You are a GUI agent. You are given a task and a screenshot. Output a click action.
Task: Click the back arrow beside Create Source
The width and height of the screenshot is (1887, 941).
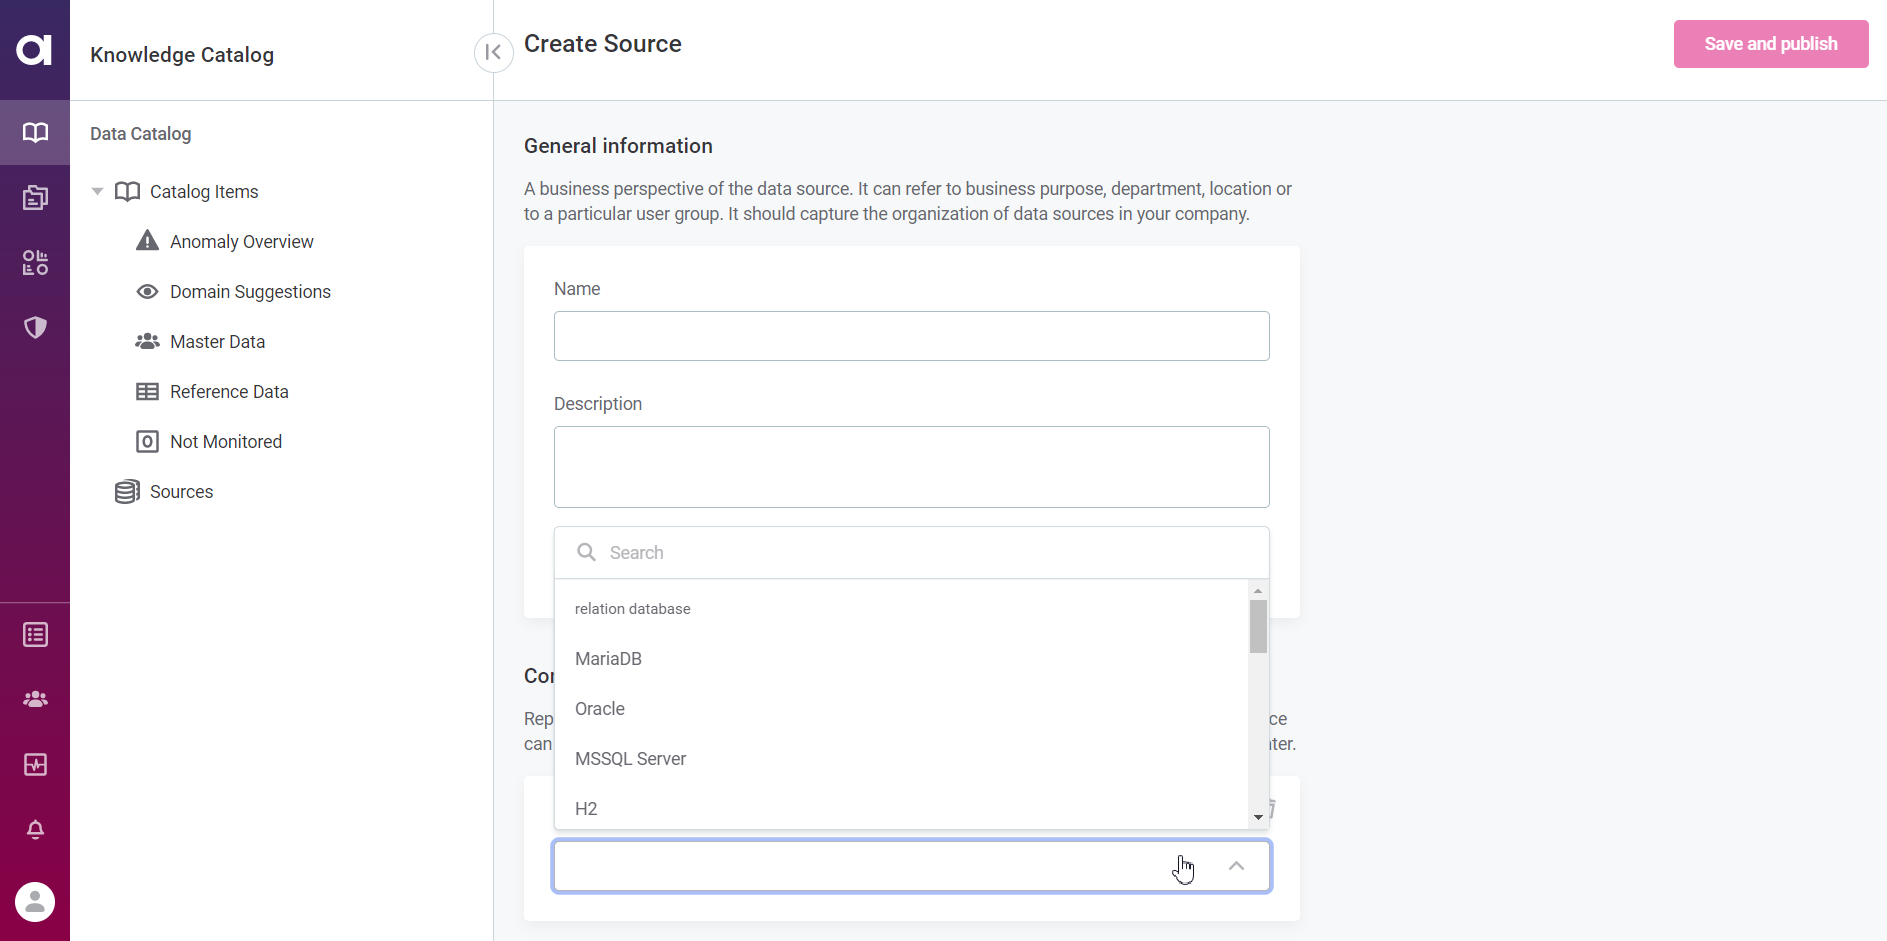coord(493,52)
